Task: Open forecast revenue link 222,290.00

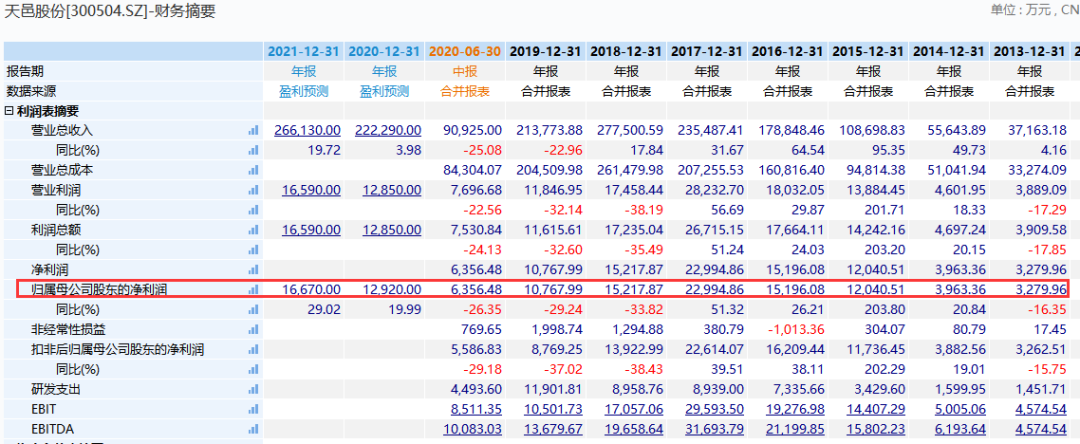Action: click(x=388, y=130)
